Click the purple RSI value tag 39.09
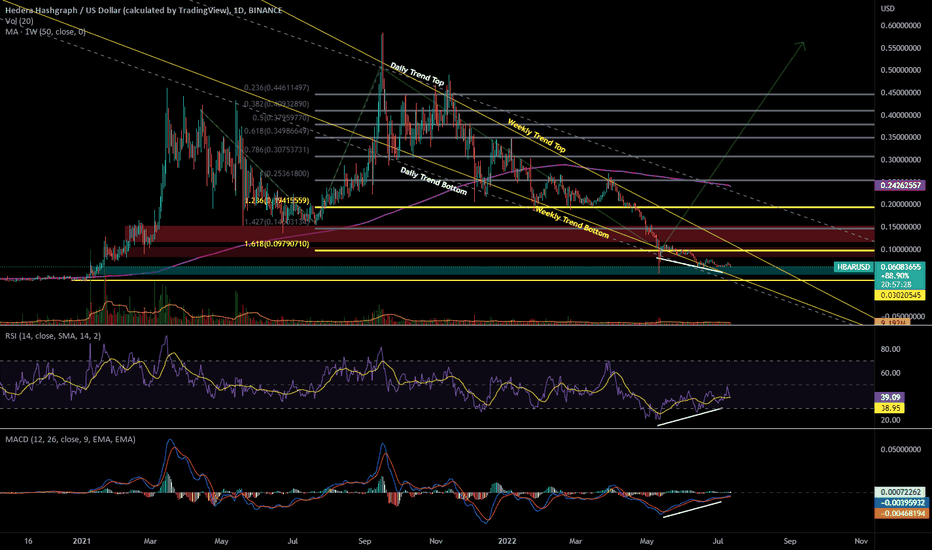 [889, 397]
